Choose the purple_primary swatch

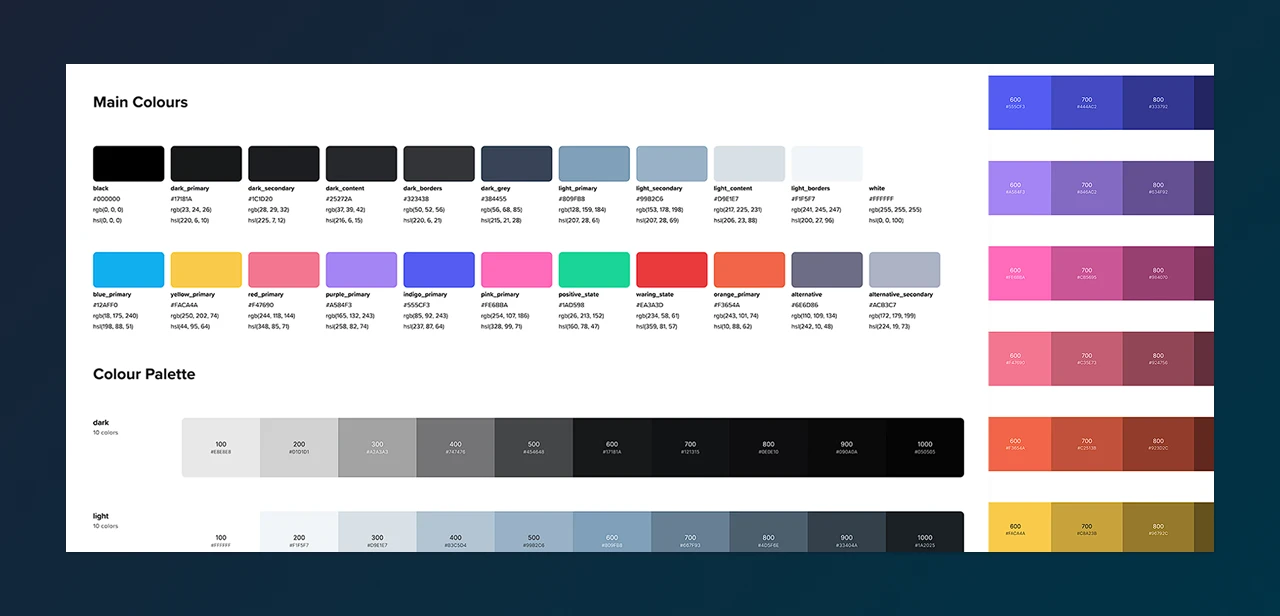361,270
